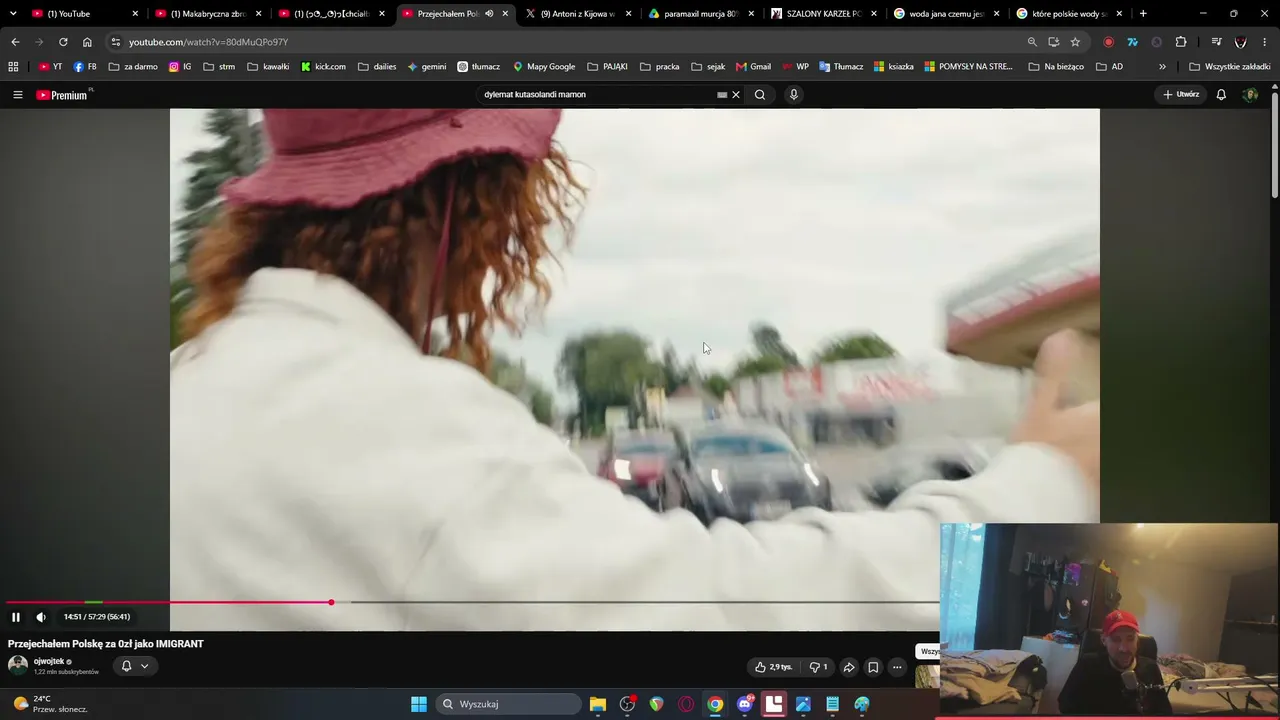The image size is (1280, 720).
Task: Mute the tab playing audio
Action: point(489,14)
